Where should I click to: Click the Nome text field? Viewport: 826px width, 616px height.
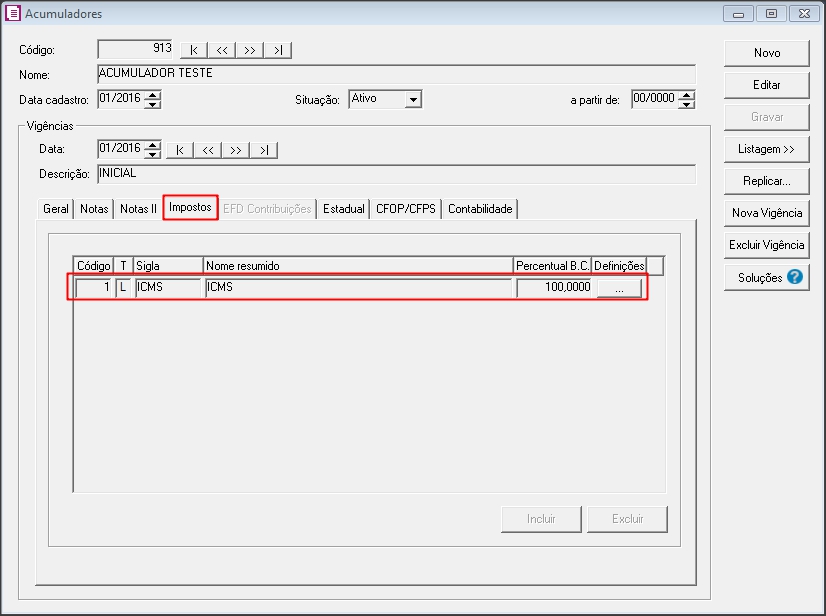click(x=395, y=73)
